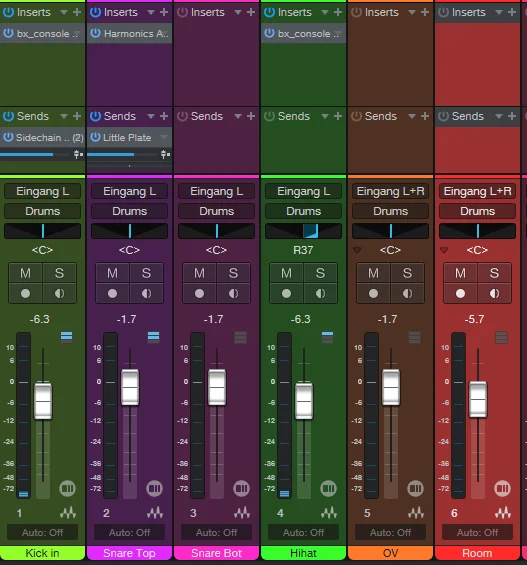Toggle meter mode icon on Snare Top channel

[153, 337]
